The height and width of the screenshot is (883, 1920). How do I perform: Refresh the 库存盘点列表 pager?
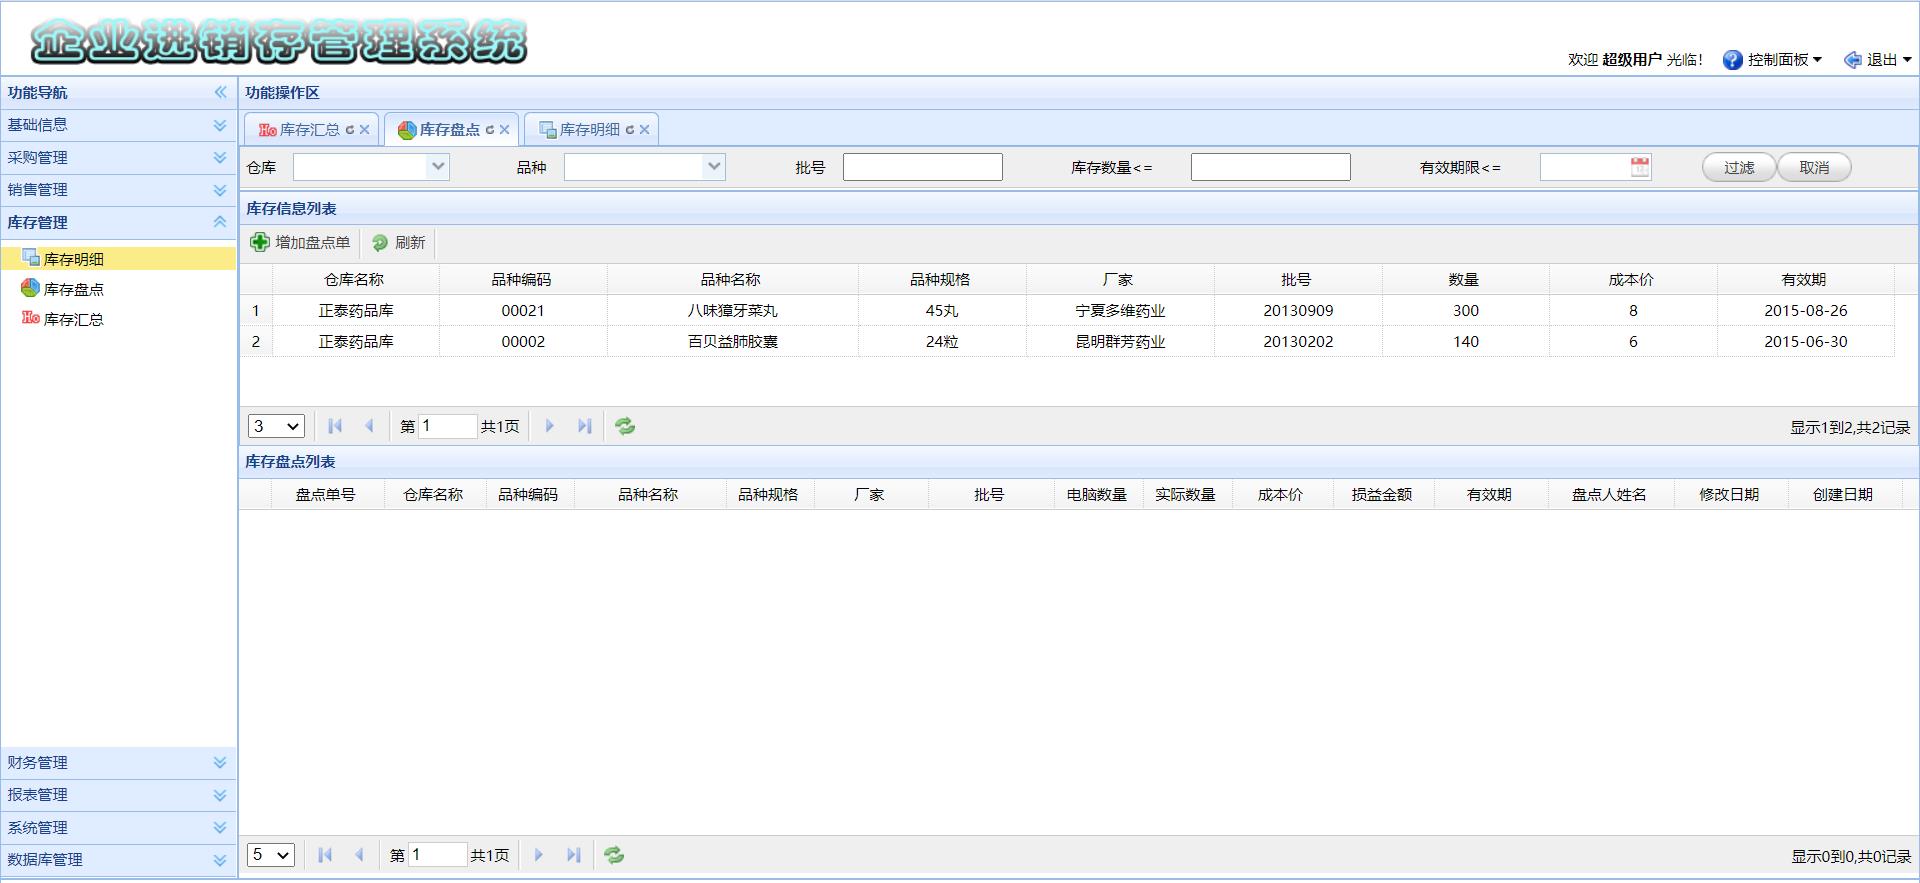point(614,855)
